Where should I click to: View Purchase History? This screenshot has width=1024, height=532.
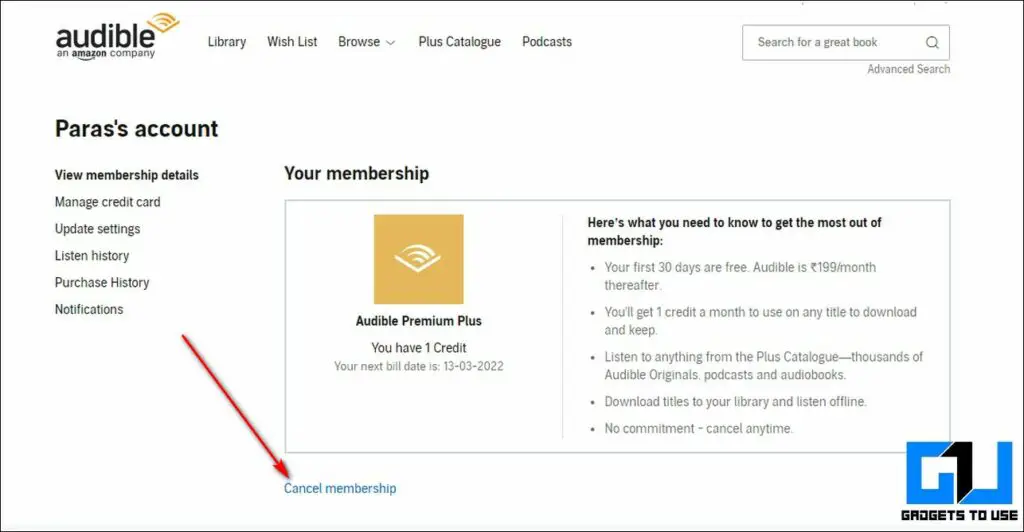[102, 283]
